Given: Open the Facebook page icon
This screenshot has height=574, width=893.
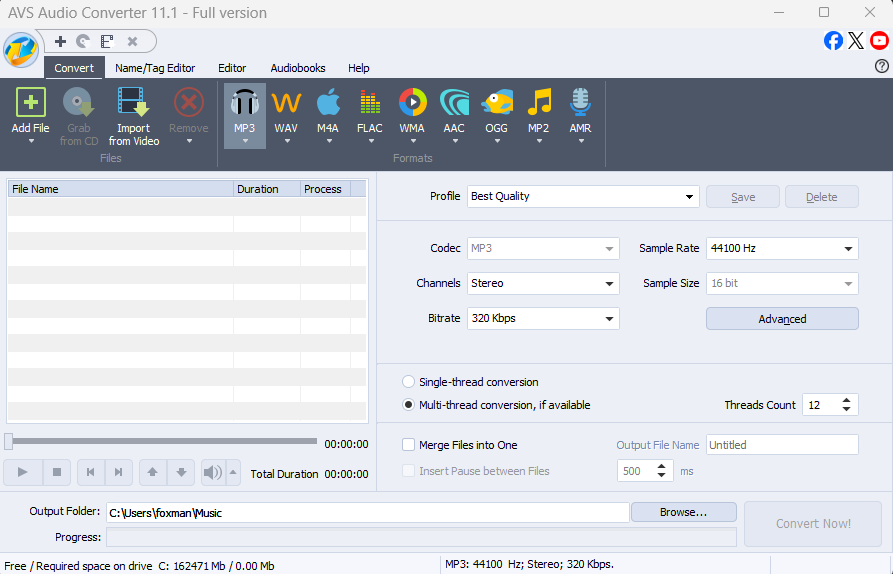Looking at the screenshot, I should (833, 40).
